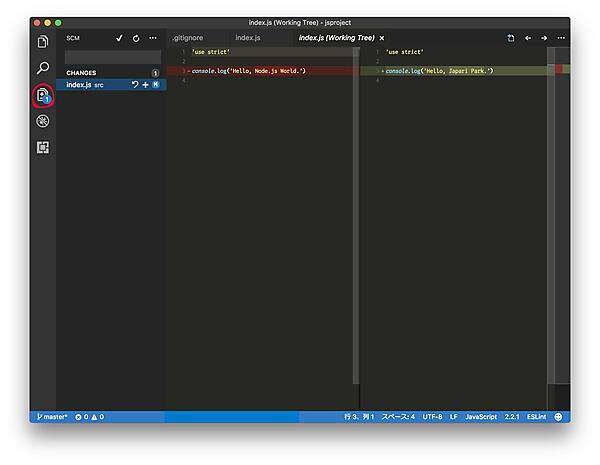Screen dimensions: 600x465
Task: Commit changes with the checkmark icon
Action: tap(119, 38)
